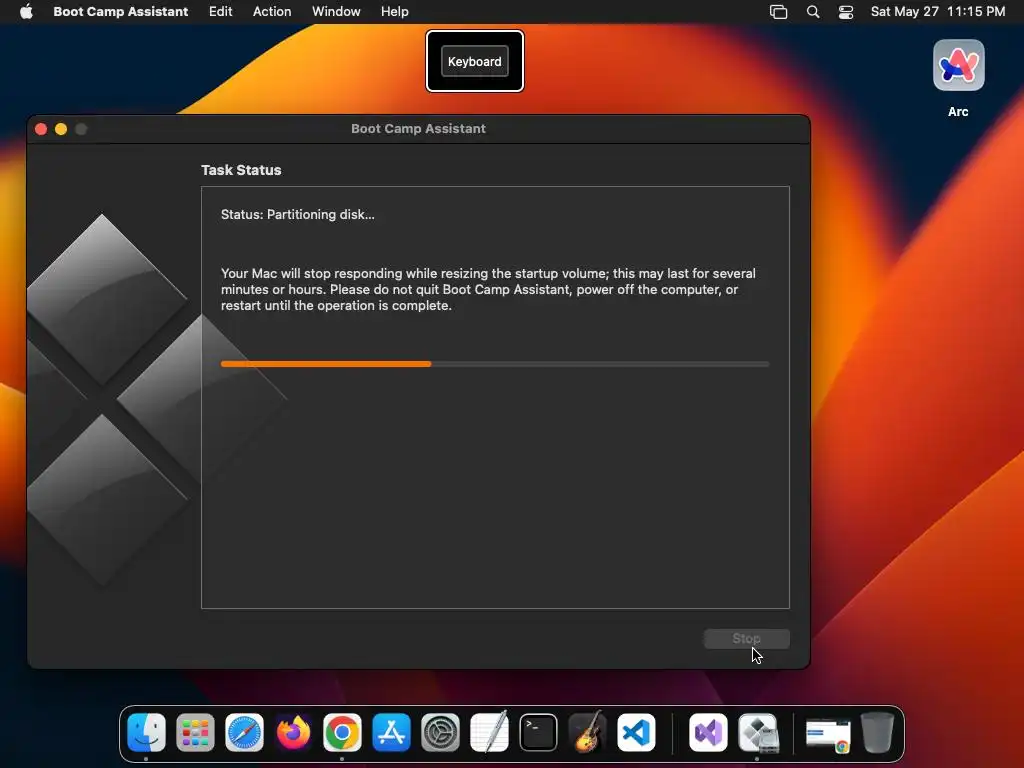This screenshot has height=768, width=1024.
Task: Launch GarageBand from the Dock
Action: coord(587,733)
